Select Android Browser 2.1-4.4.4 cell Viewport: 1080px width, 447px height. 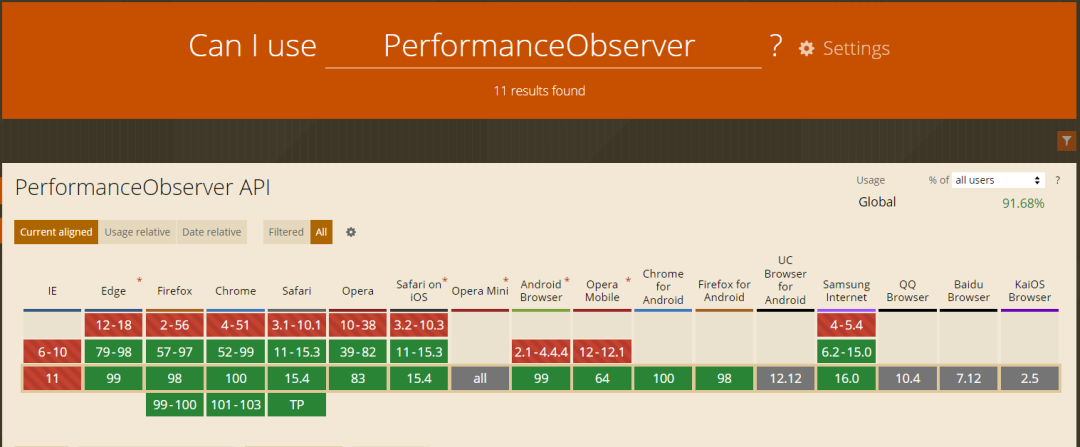(541, 352)
